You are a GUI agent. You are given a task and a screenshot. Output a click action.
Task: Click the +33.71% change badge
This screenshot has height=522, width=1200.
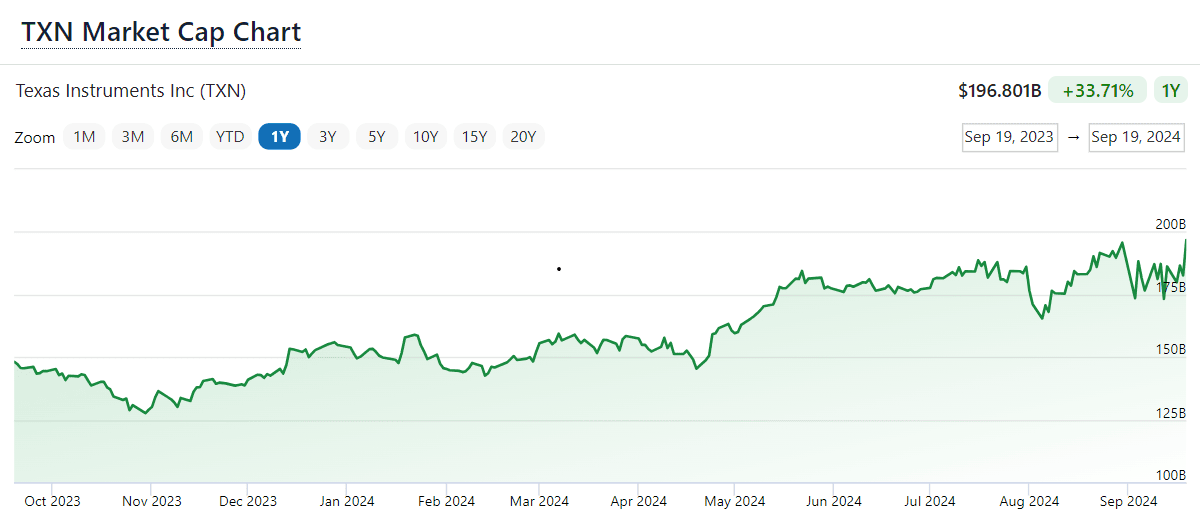pyautogui.click(x=1097, y=91)
